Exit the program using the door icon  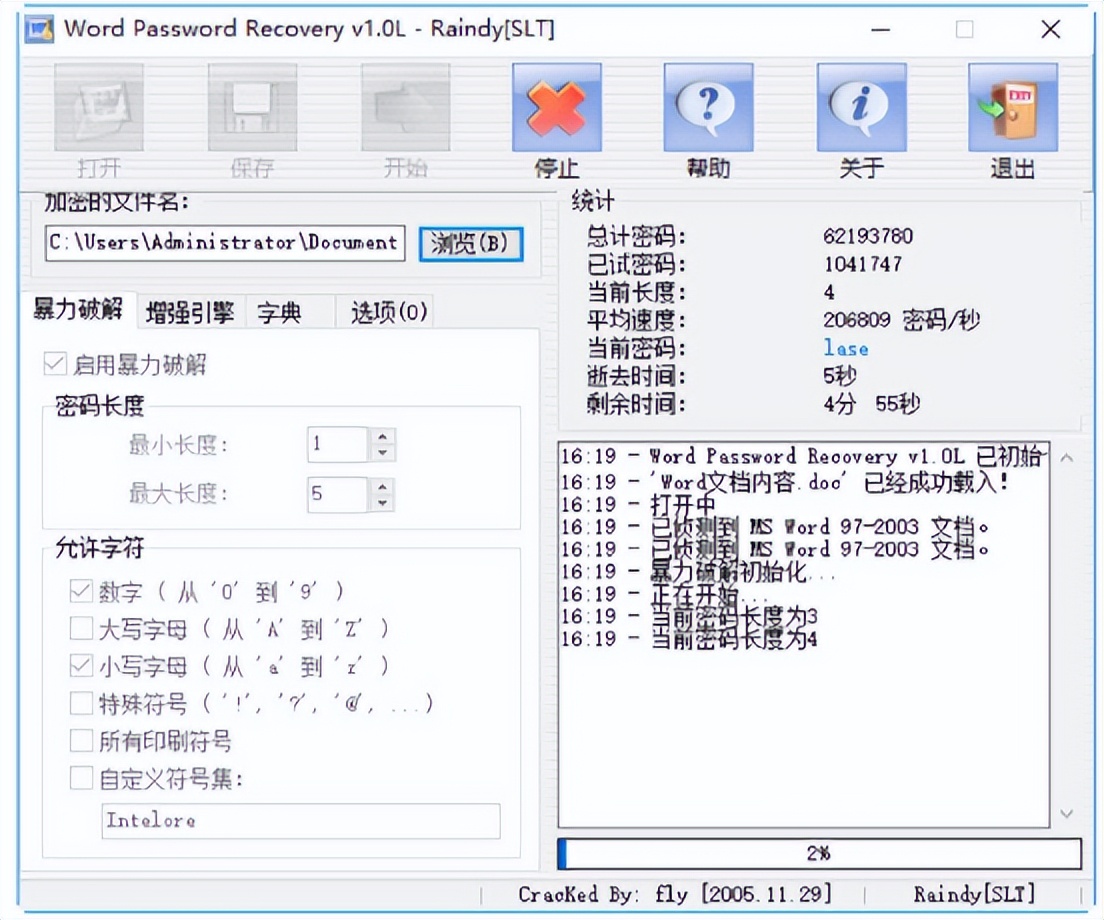[1012, 107]
